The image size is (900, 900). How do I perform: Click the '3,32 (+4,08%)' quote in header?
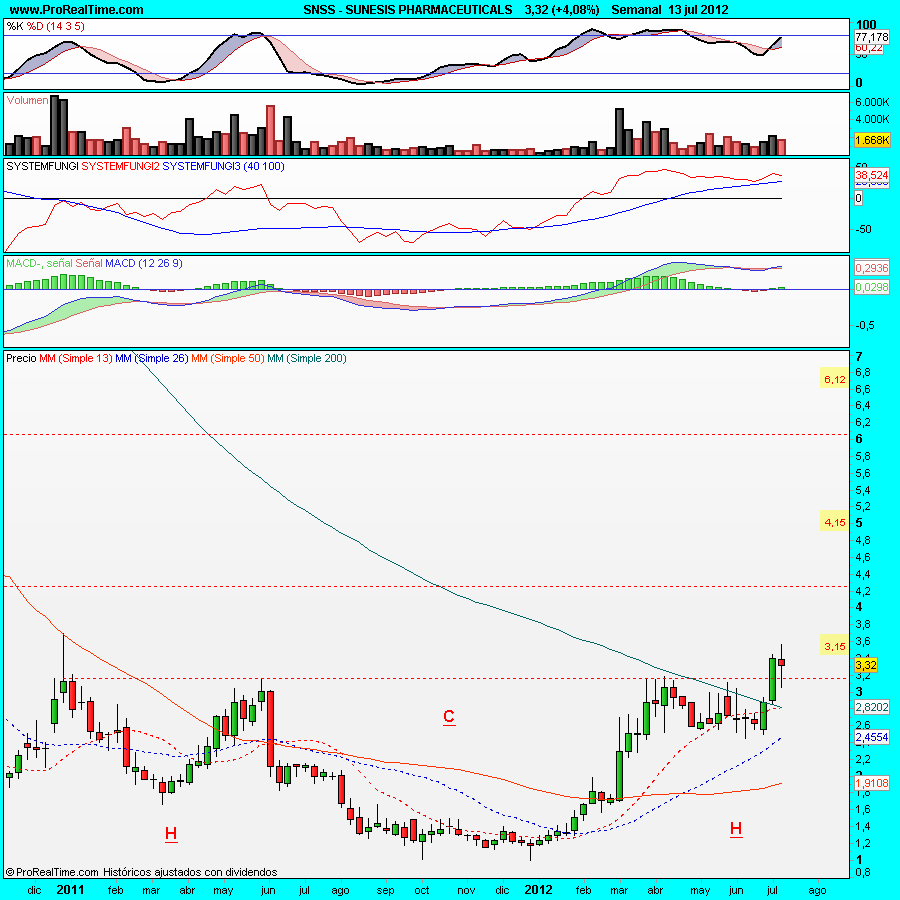(x=562, y=10)
